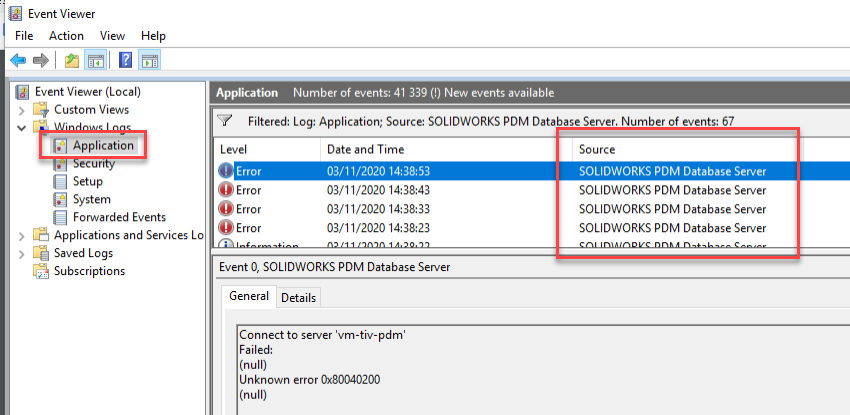Select Forwarded Events in the tree
This screenshot has width=850, height=415.
click(119, 217)
